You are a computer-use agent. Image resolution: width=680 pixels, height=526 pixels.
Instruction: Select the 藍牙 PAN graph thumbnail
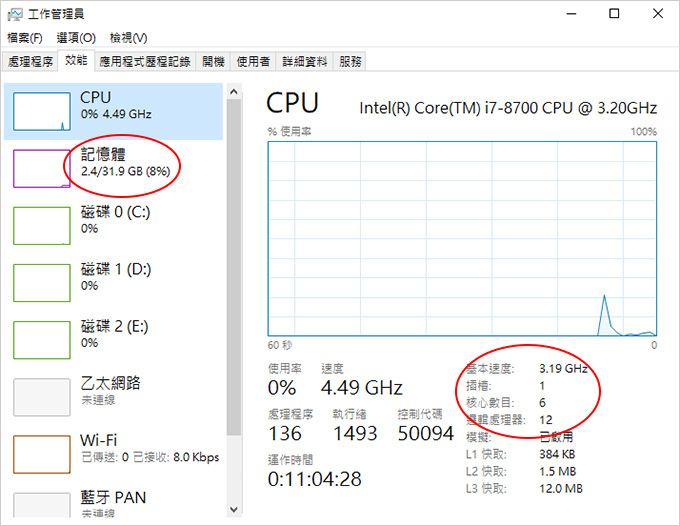(x=42, y=505)
